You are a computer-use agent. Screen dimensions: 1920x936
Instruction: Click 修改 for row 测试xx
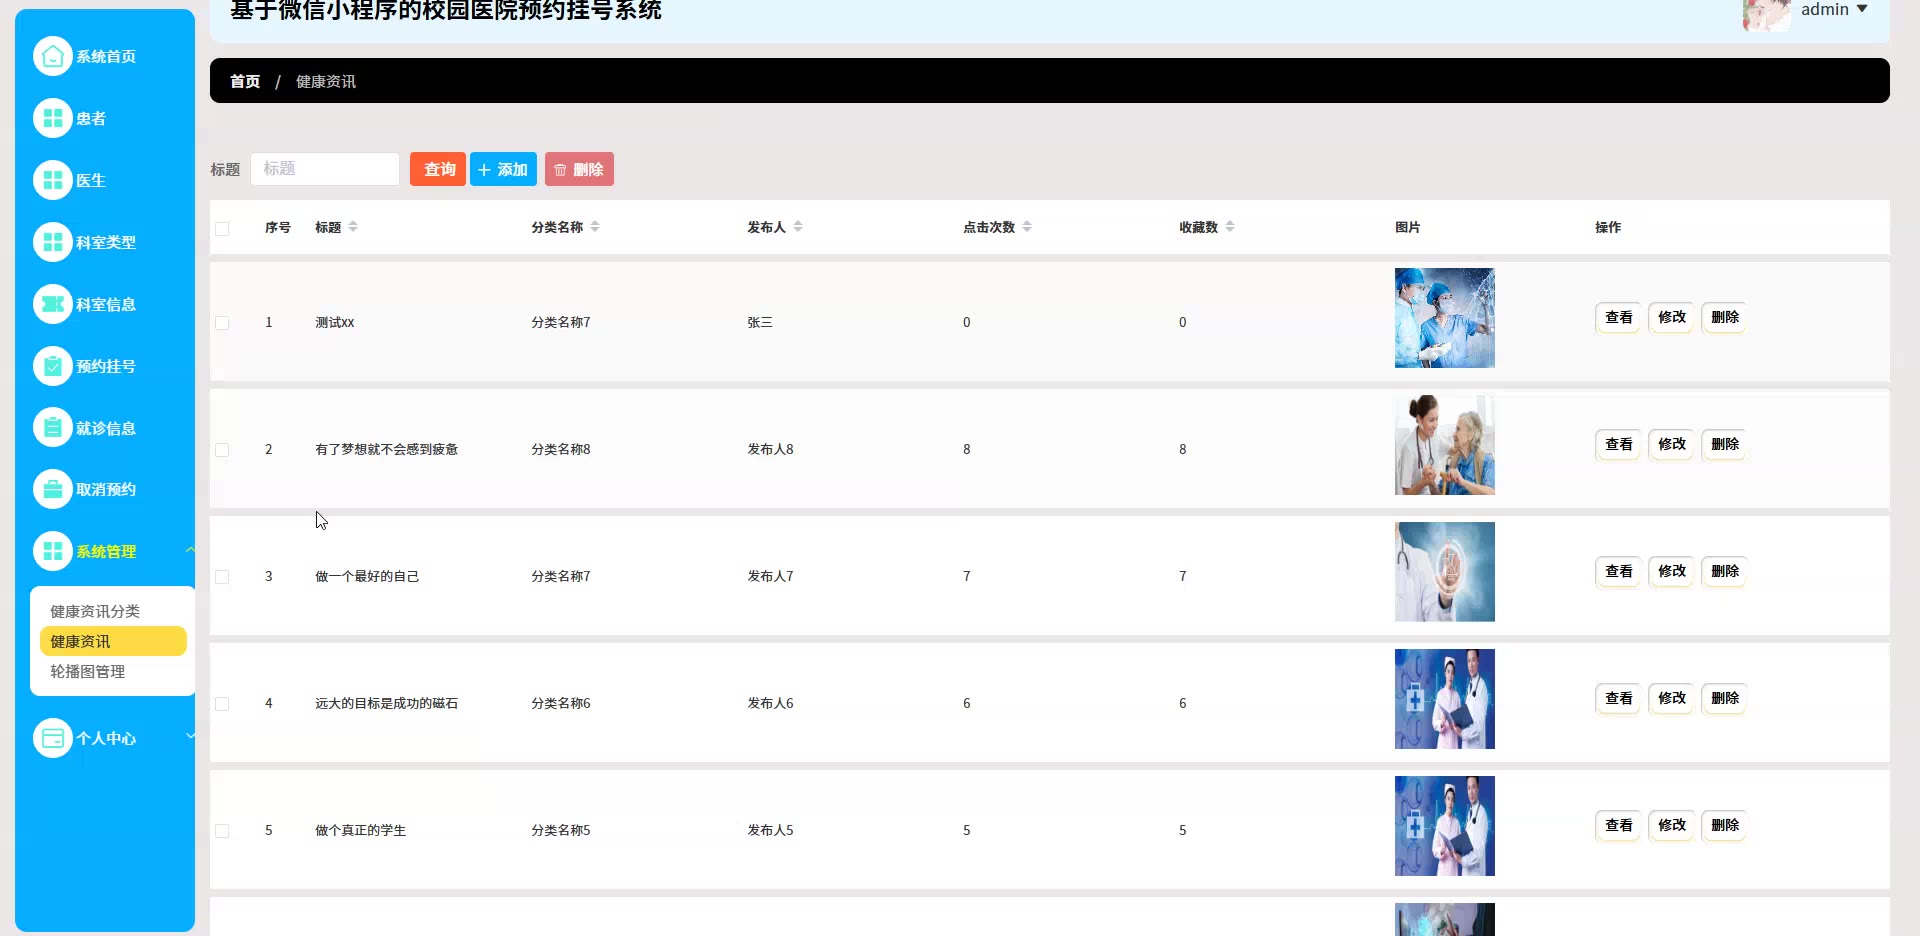1671,317
